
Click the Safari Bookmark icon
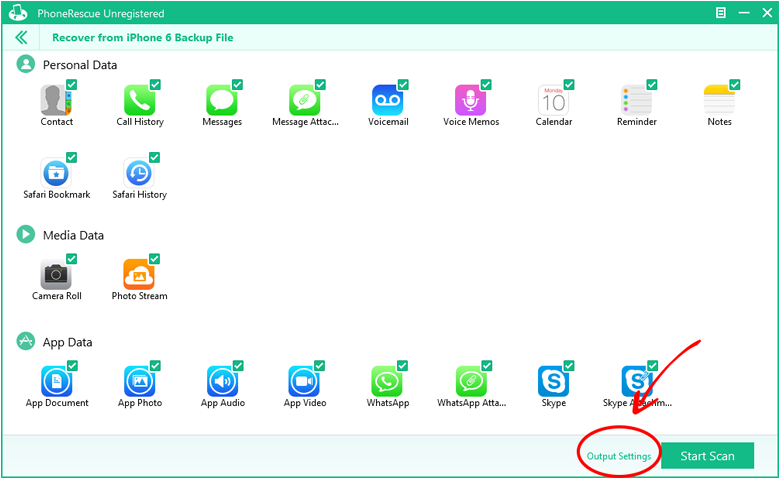[56, 173]
